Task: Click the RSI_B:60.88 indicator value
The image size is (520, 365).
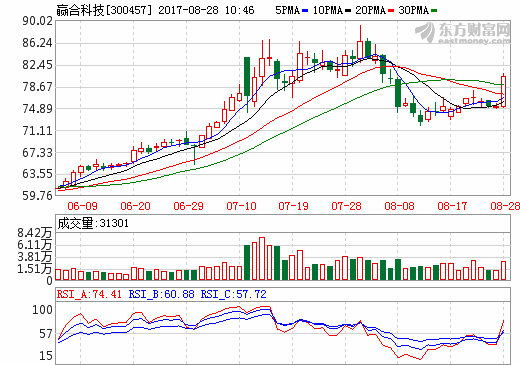Action: (161, 294)
